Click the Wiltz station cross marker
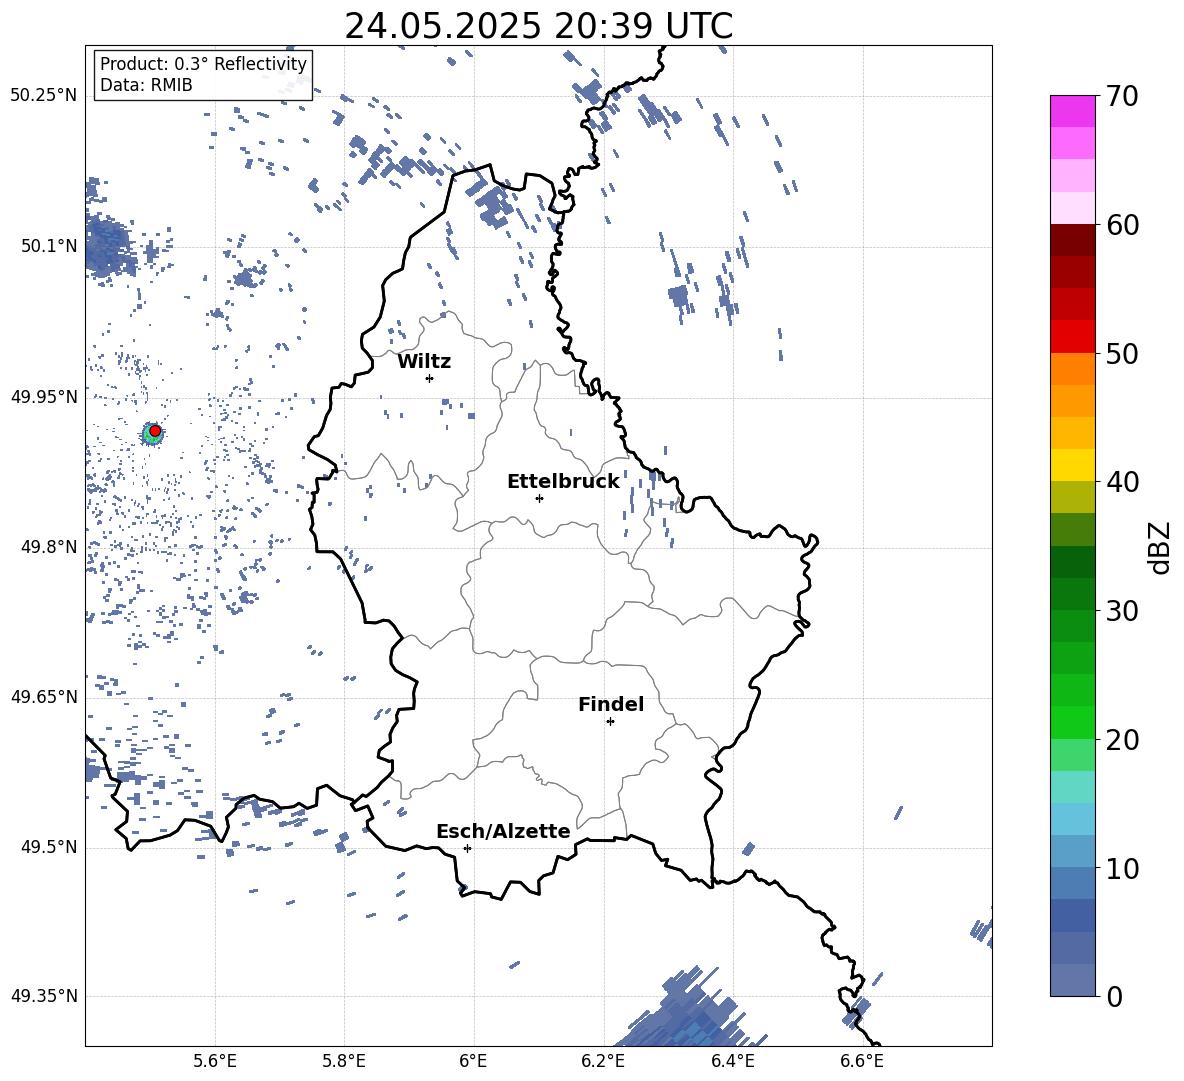The height and width of the screenshot is (1081, 1184). (430, 378)
